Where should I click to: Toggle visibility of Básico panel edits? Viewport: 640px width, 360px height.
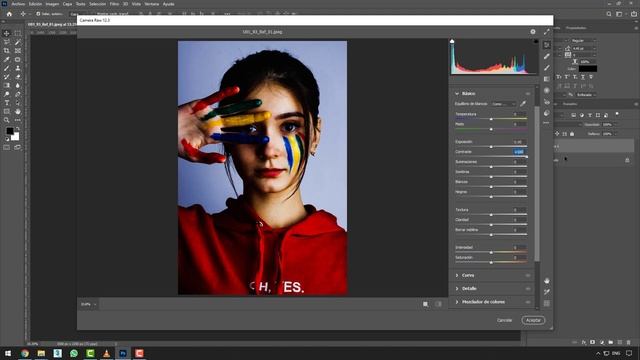(x=528, y=94)
